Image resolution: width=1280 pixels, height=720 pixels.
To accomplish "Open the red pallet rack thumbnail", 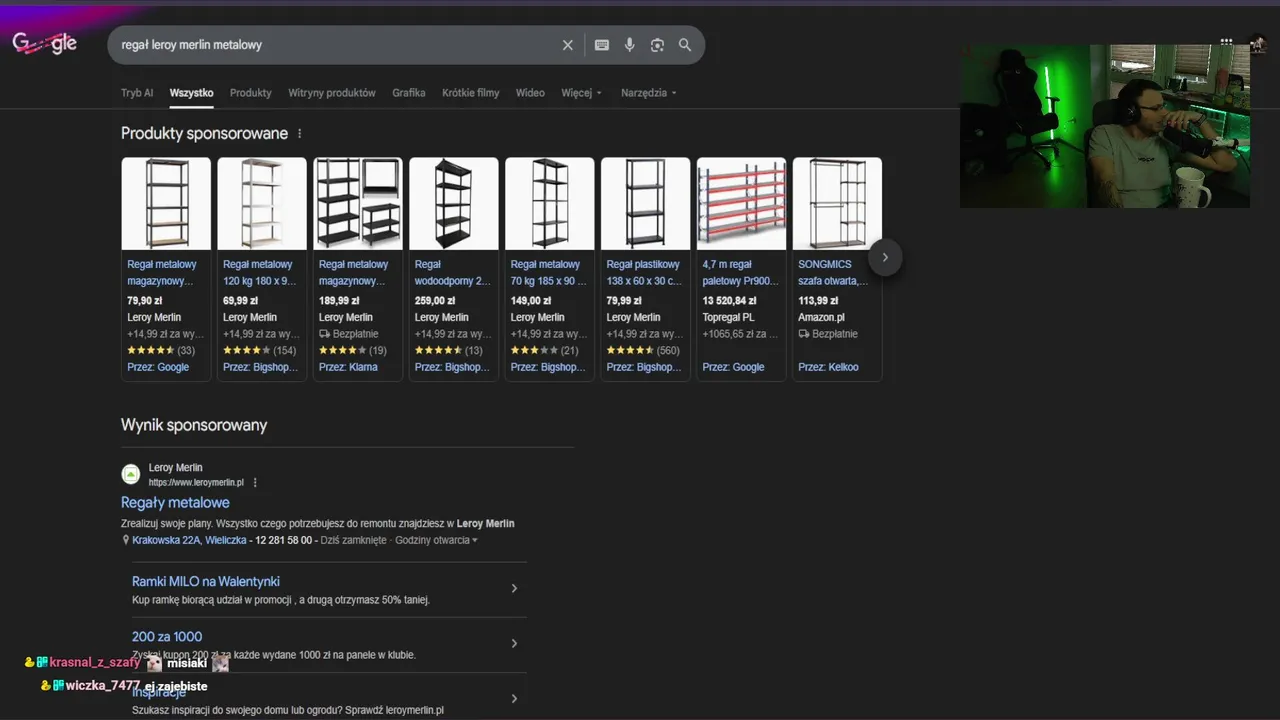I will [742, 203].
